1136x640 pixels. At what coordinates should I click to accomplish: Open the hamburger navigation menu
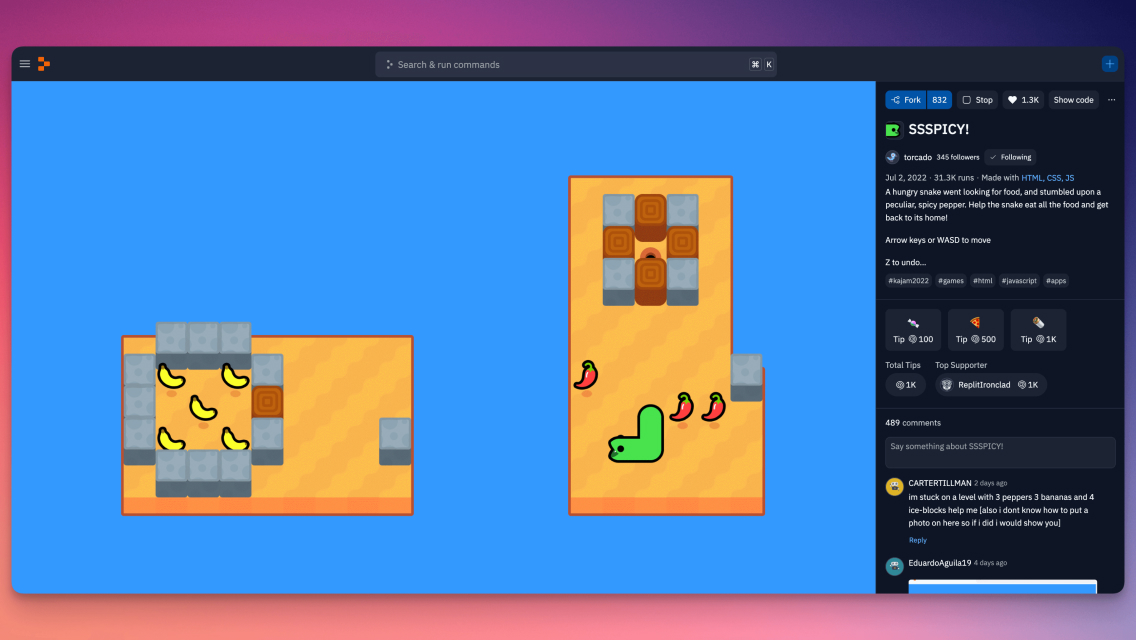point(24,63)
